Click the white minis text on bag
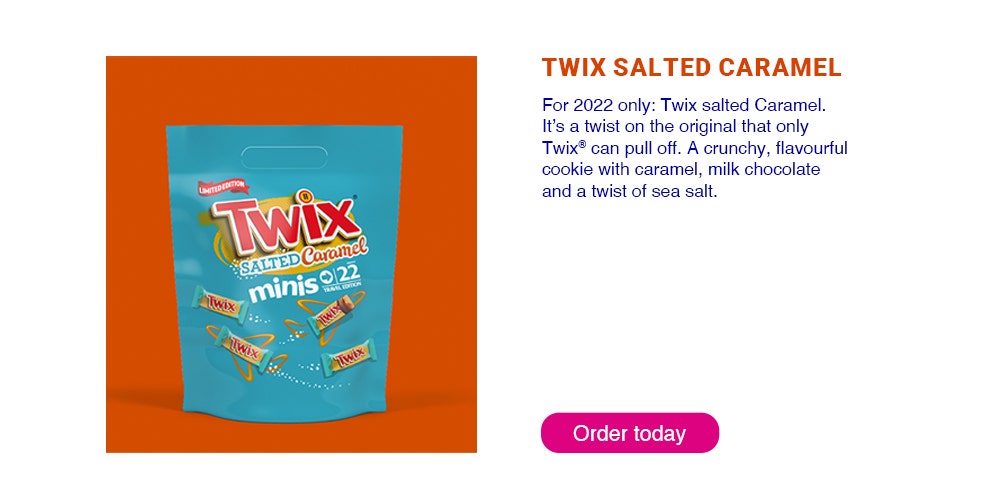This screenshot has width=1000, height=500. pos(283,288)
